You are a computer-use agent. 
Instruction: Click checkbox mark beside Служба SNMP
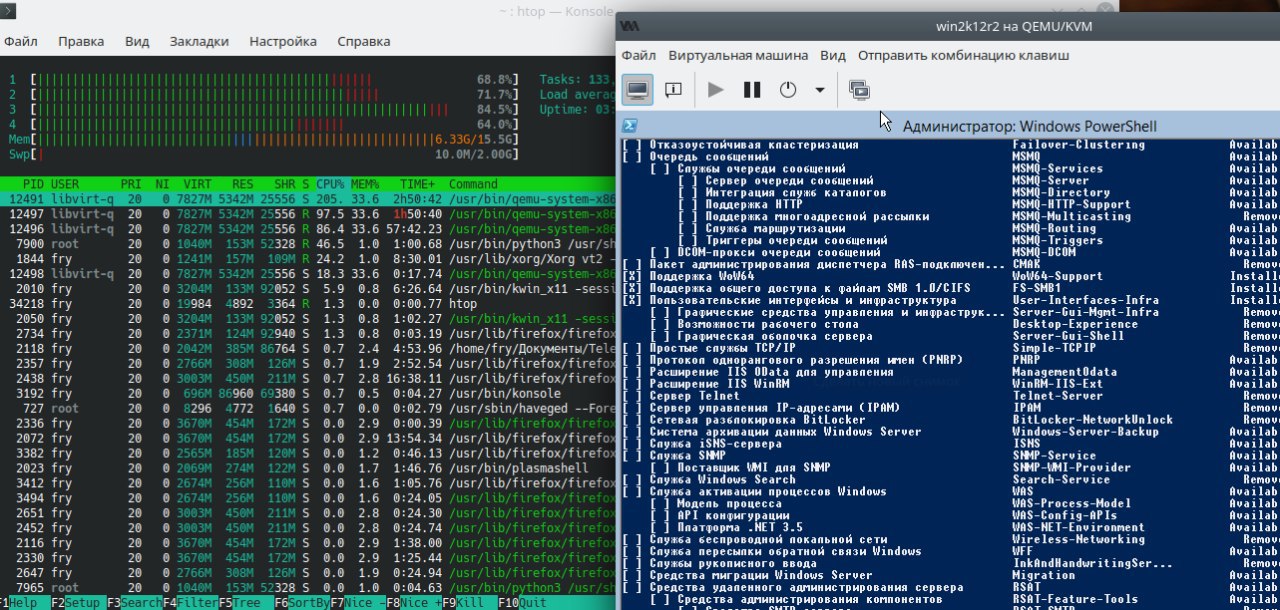pyautogui.click(x=632, y=456)
